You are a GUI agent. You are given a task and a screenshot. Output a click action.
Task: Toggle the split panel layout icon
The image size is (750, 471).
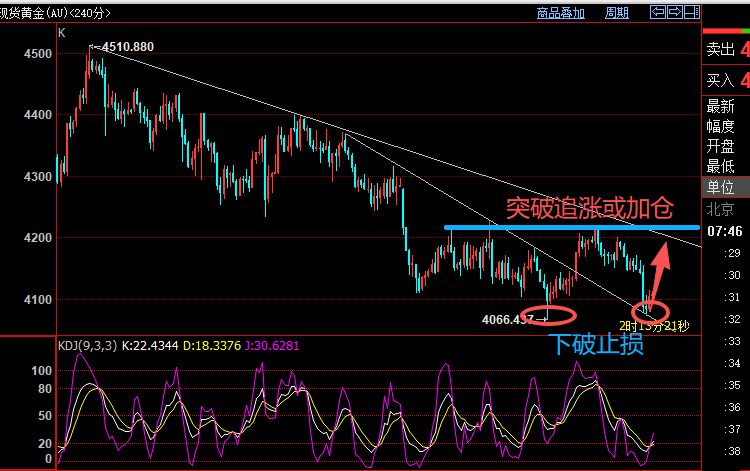pyautogui.click(x=692, y=12)
